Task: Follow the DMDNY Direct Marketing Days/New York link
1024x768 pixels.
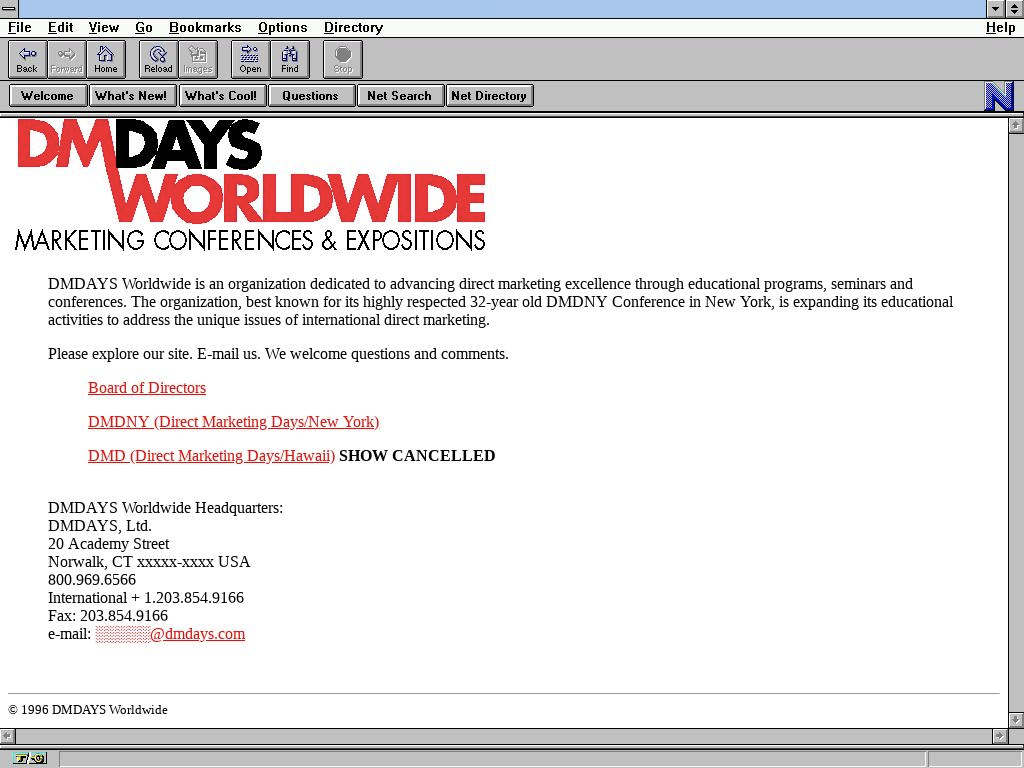Action: pyautogui.click(x=233, y=422)
